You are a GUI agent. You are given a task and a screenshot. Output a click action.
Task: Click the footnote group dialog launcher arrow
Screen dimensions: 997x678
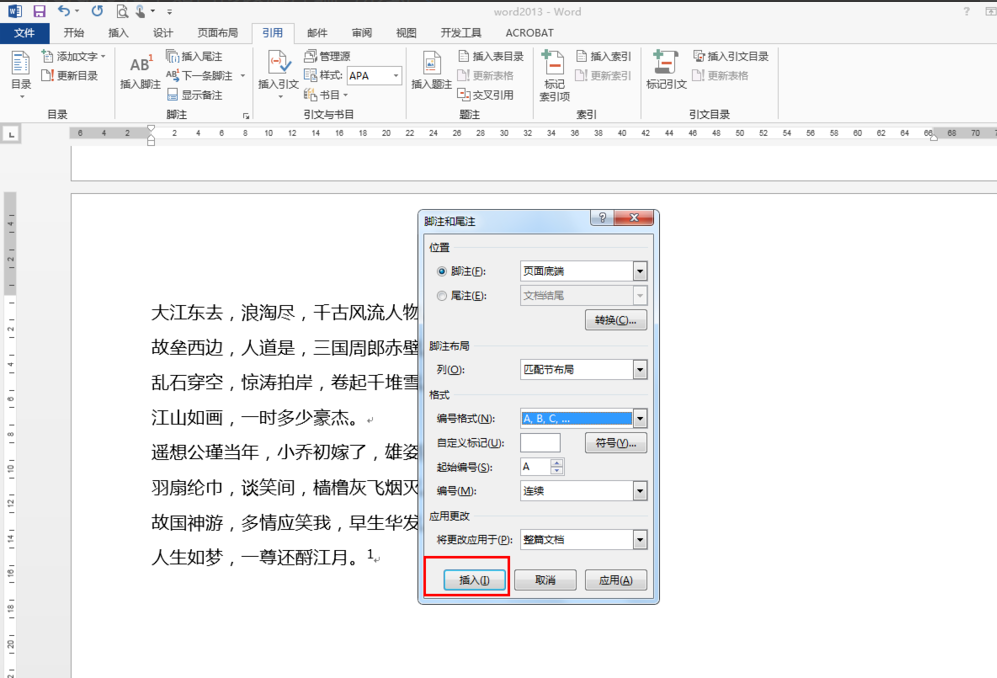[x=246, y=116]
